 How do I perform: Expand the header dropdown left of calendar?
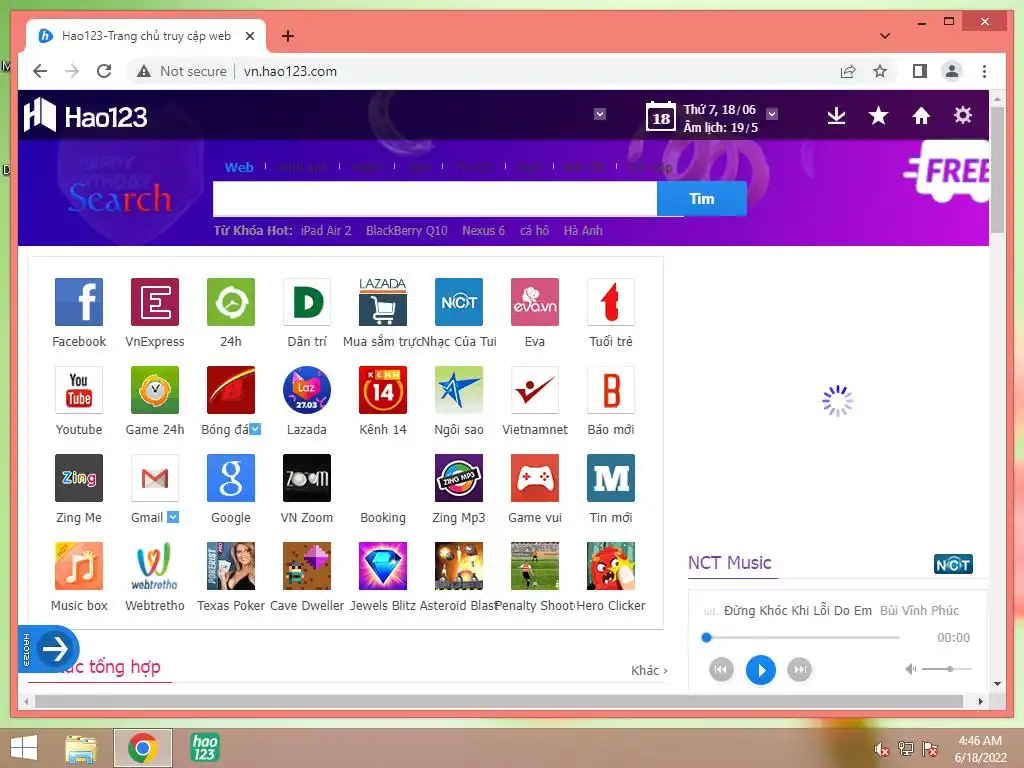coord(600,114)
